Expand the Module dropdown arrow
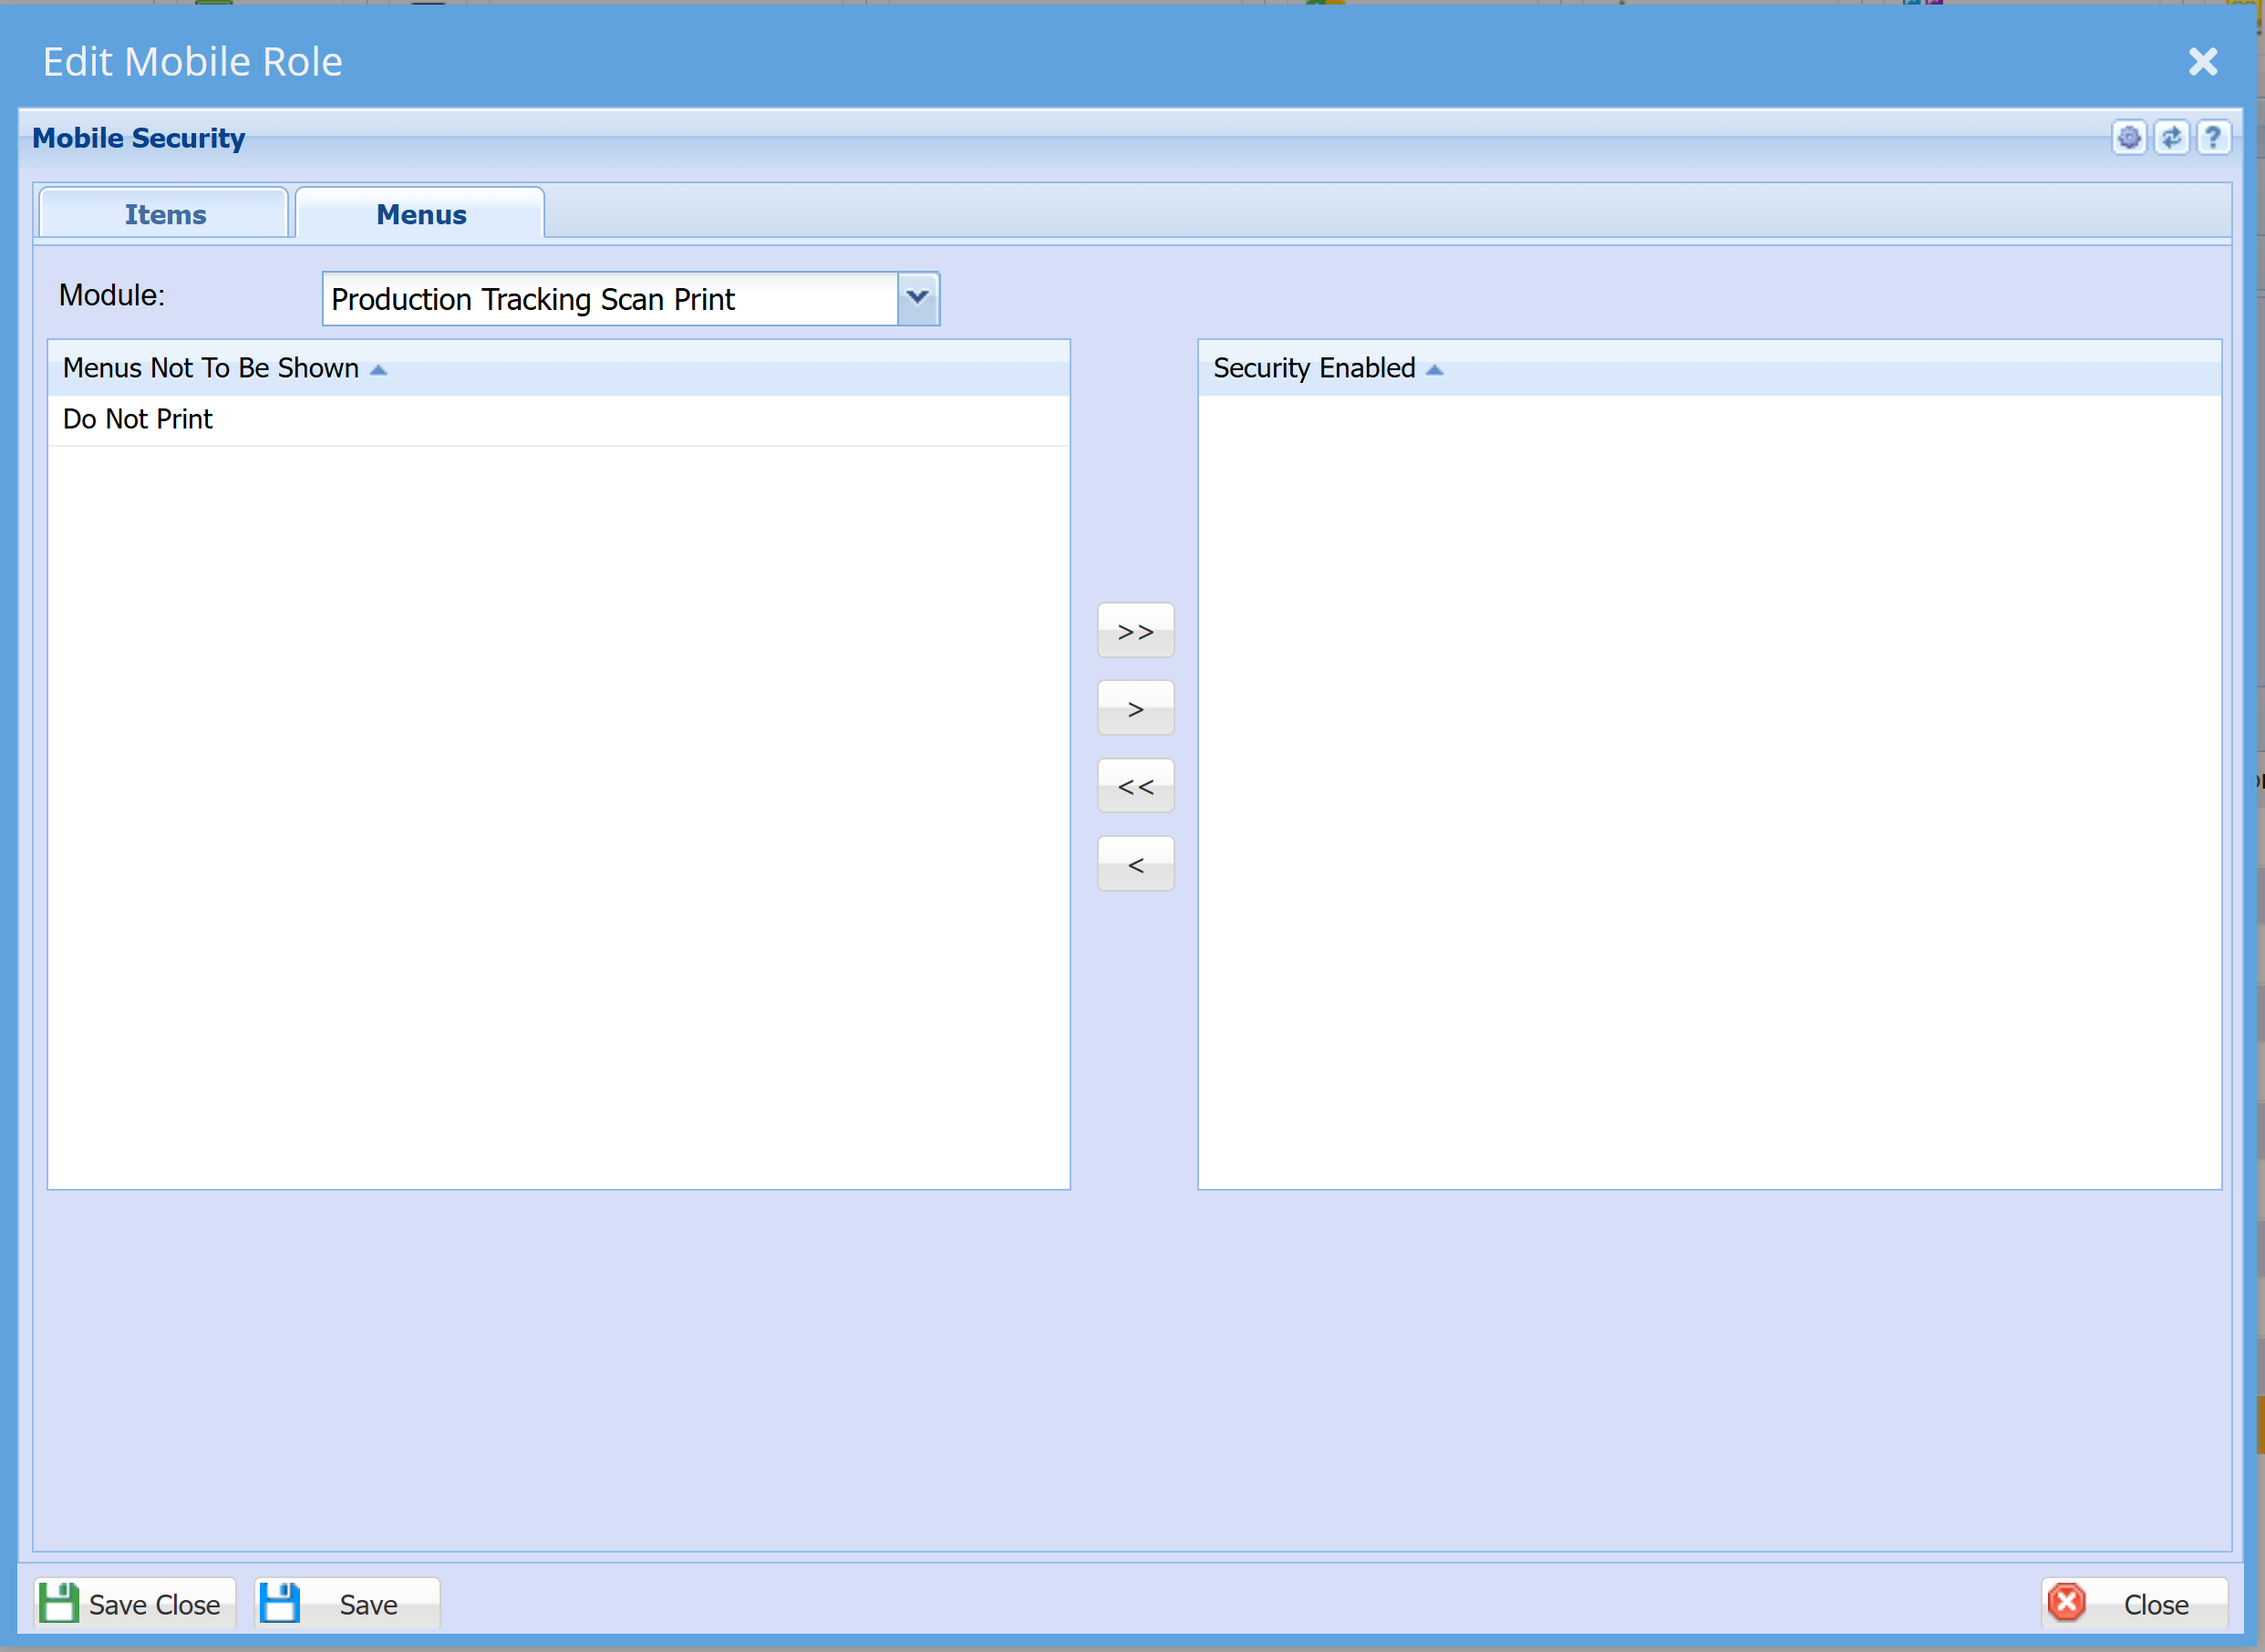This screenshot has width=2265, height=1652. 917,298
